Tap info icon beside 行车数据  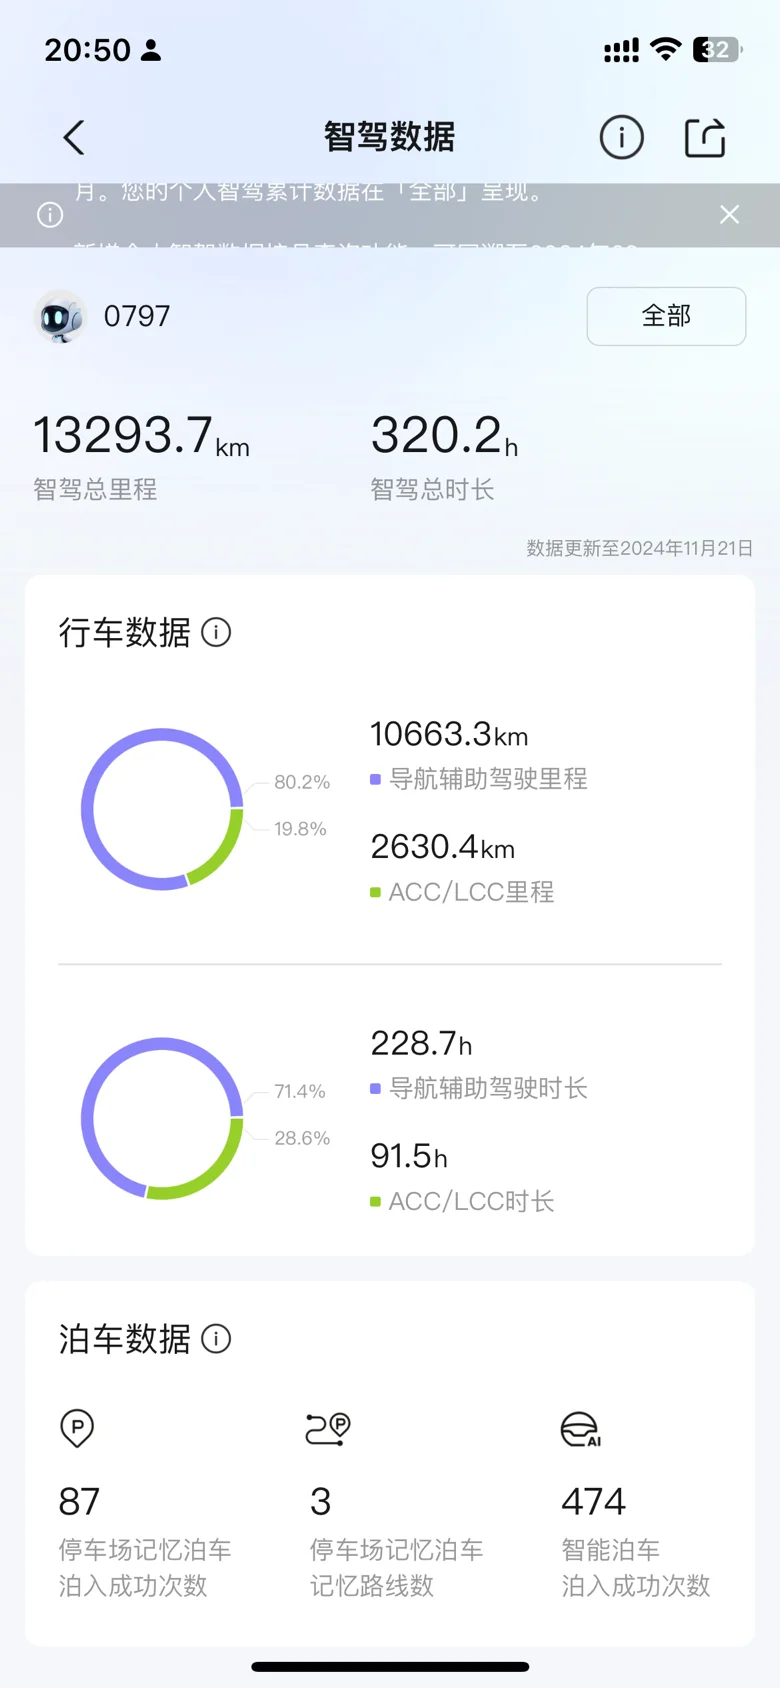(216, 632)
